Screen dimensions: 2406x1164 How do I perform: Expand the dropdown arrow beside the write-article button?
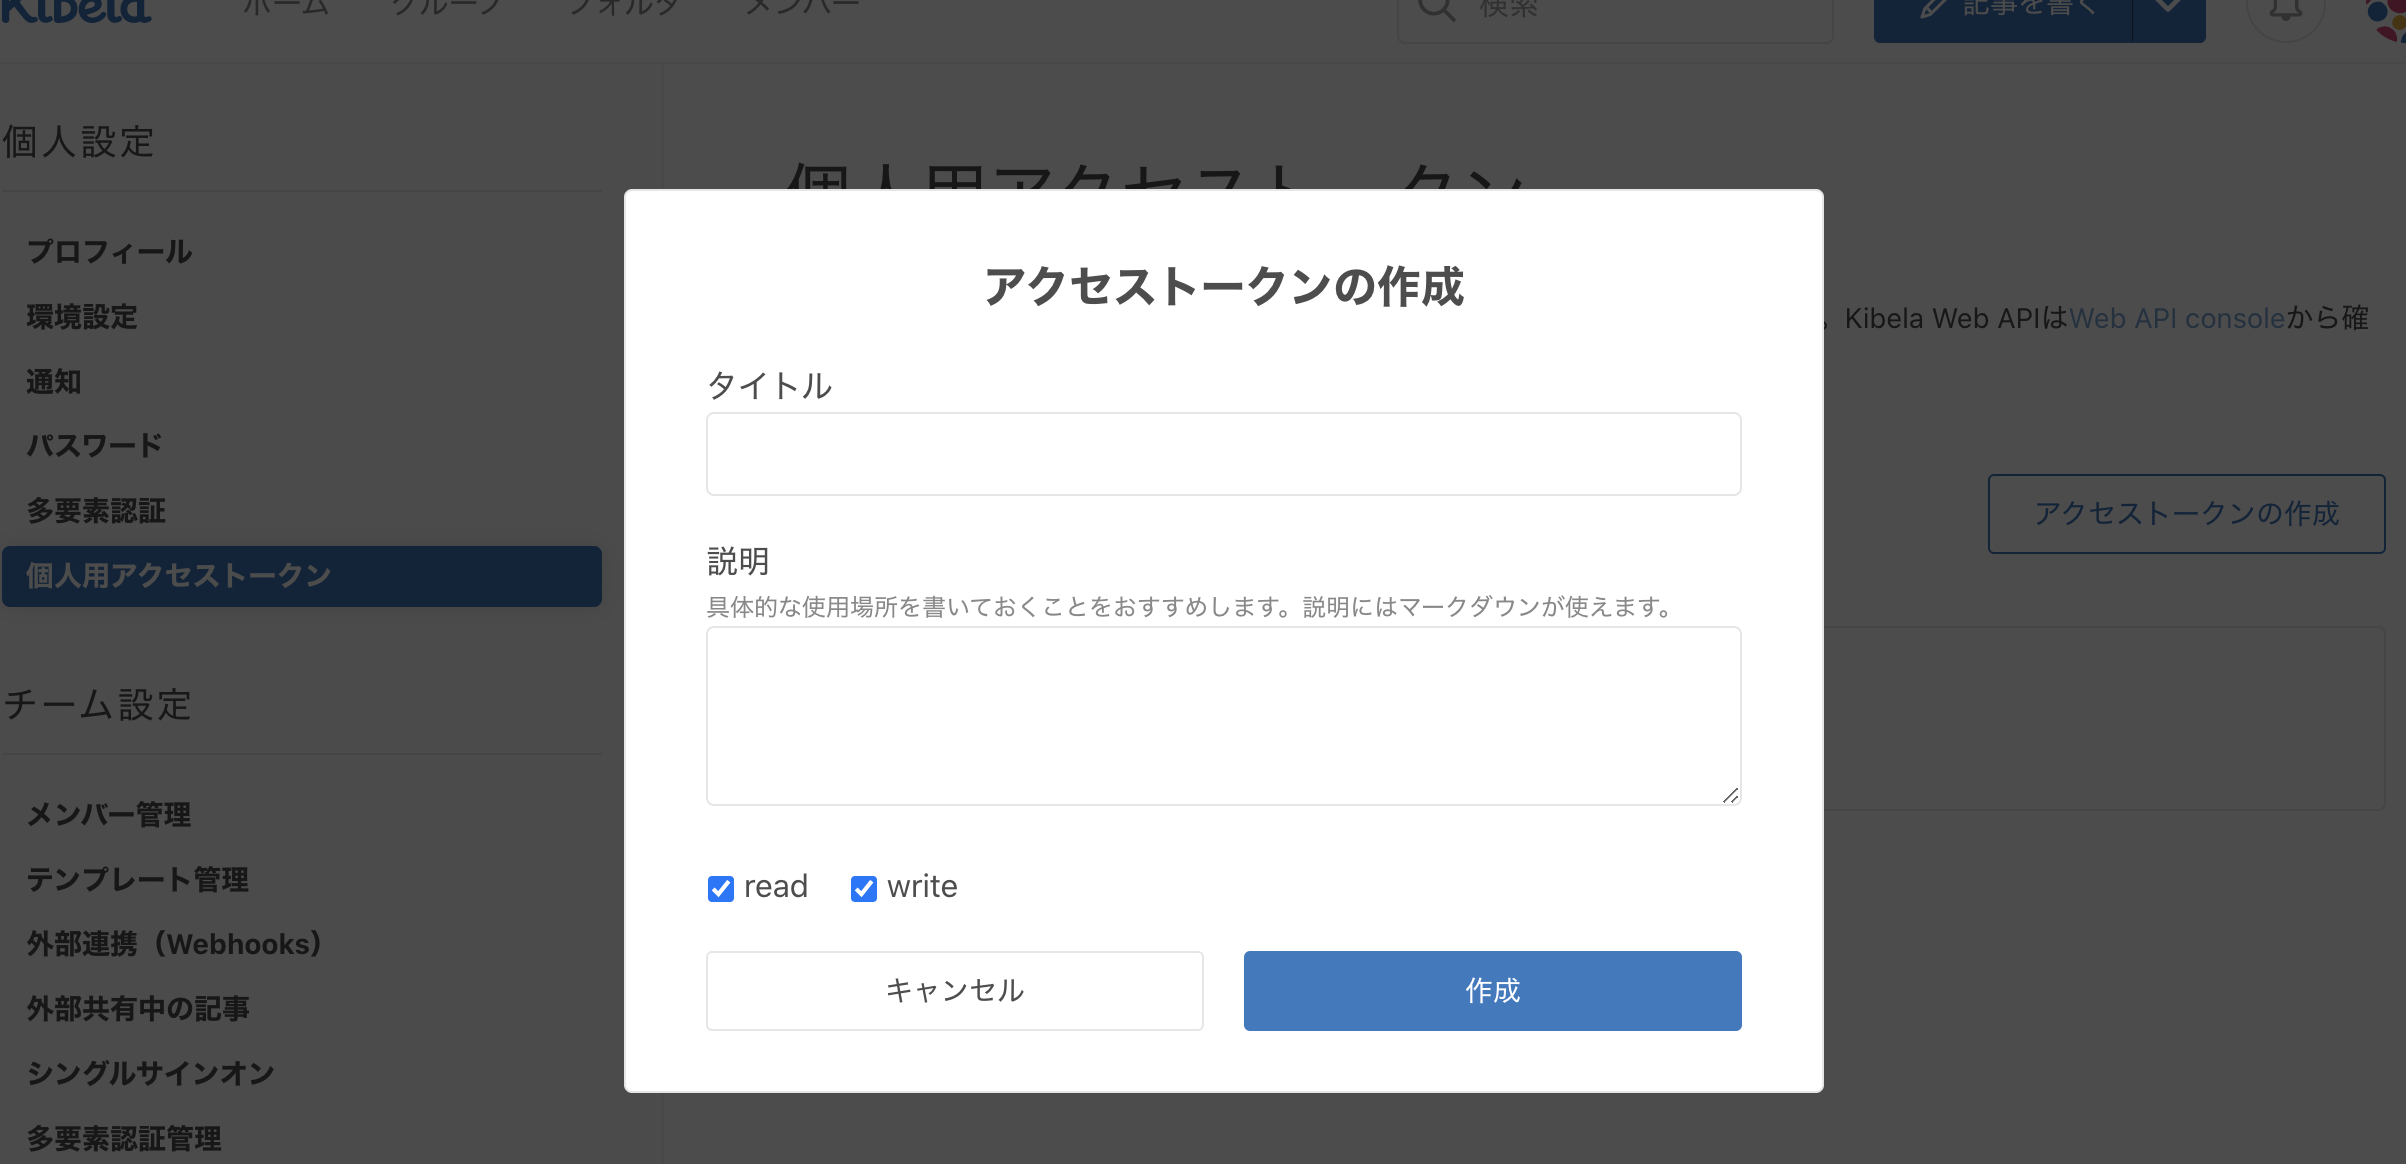pos(2168,10)
